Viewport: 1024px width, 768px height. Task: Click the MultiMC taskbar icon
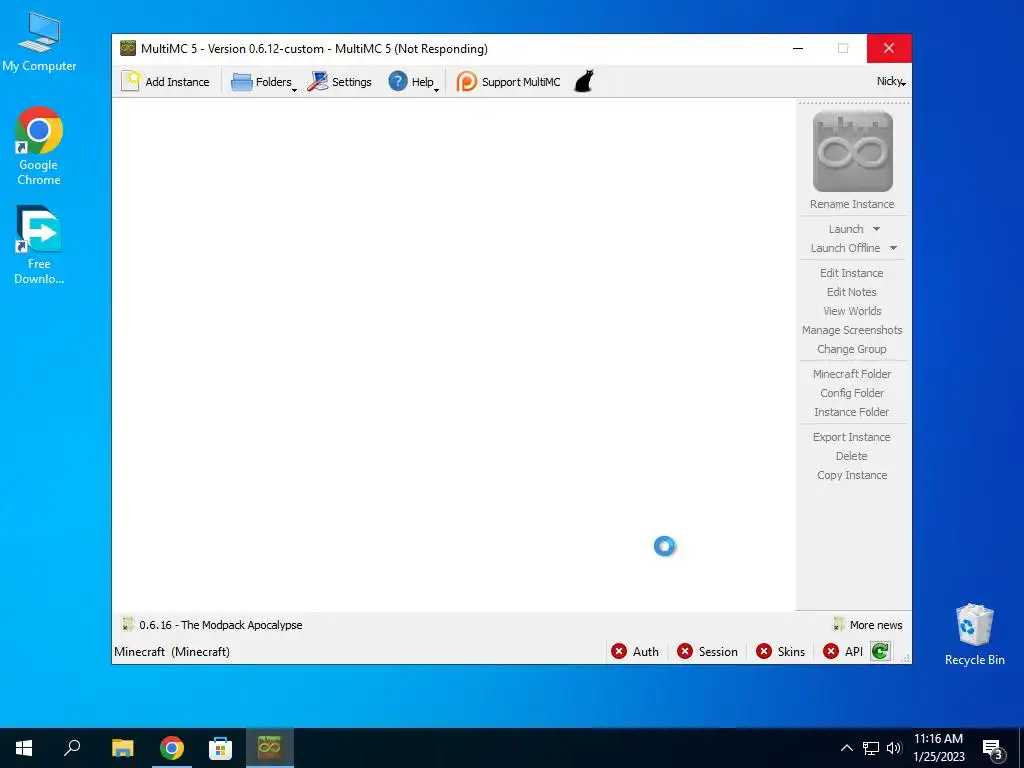[269, 748]
